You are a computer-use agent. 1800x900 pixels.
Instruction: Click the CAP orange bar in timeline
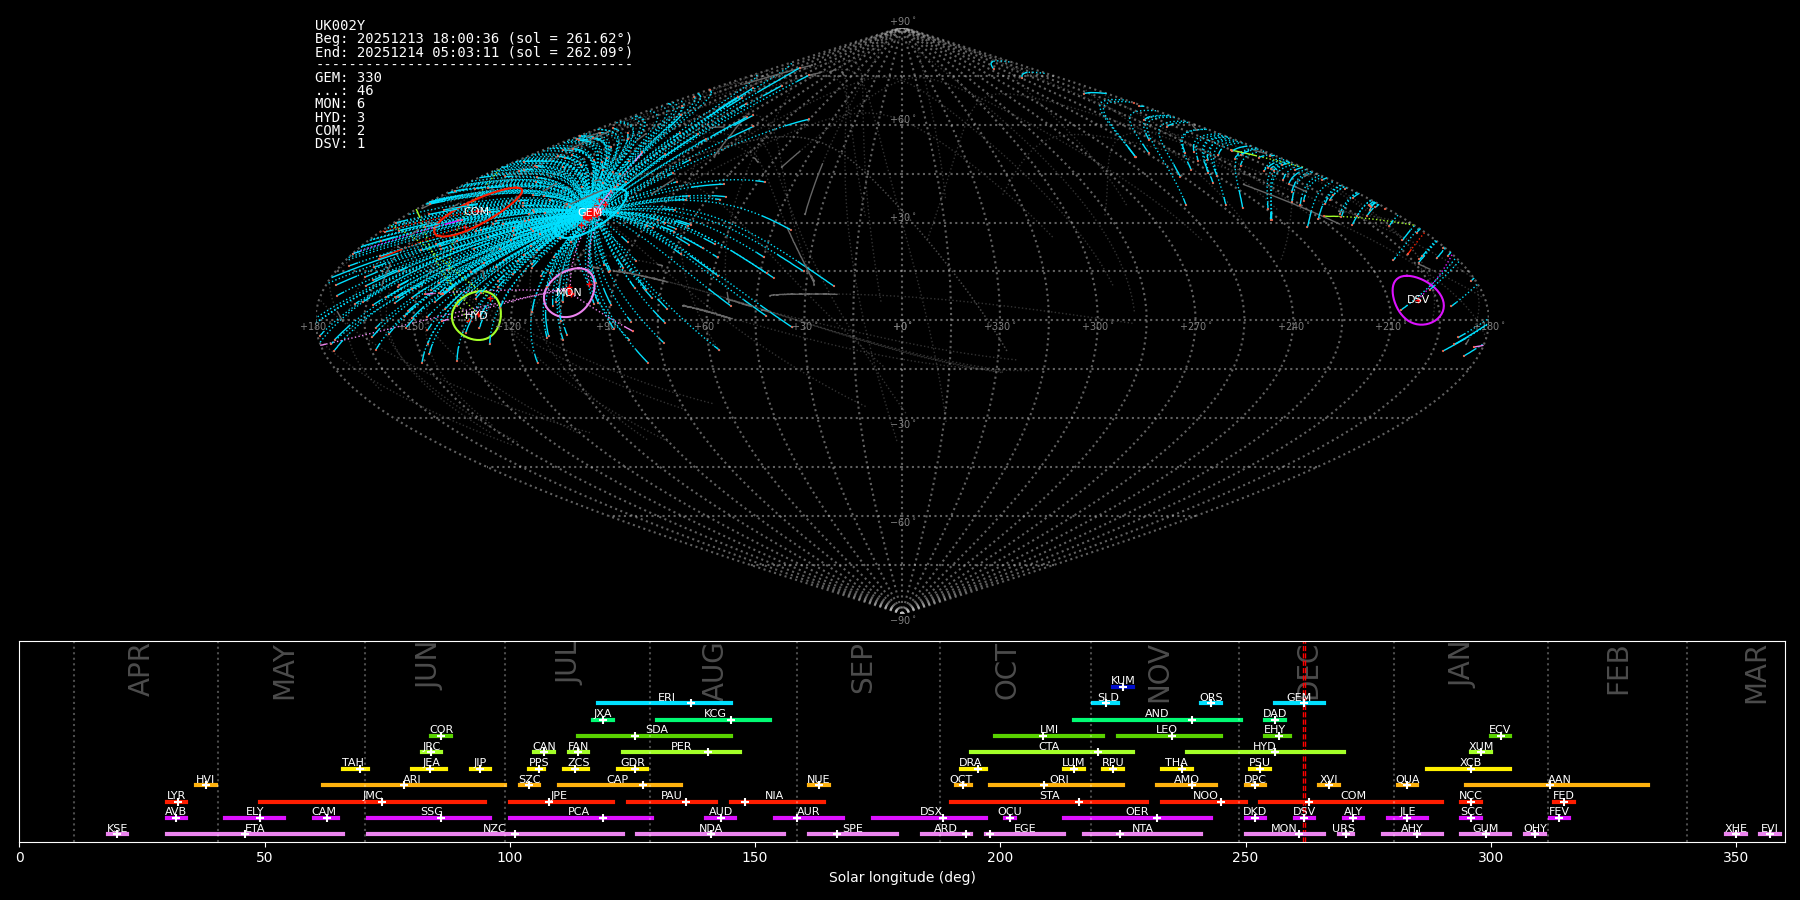620,785
